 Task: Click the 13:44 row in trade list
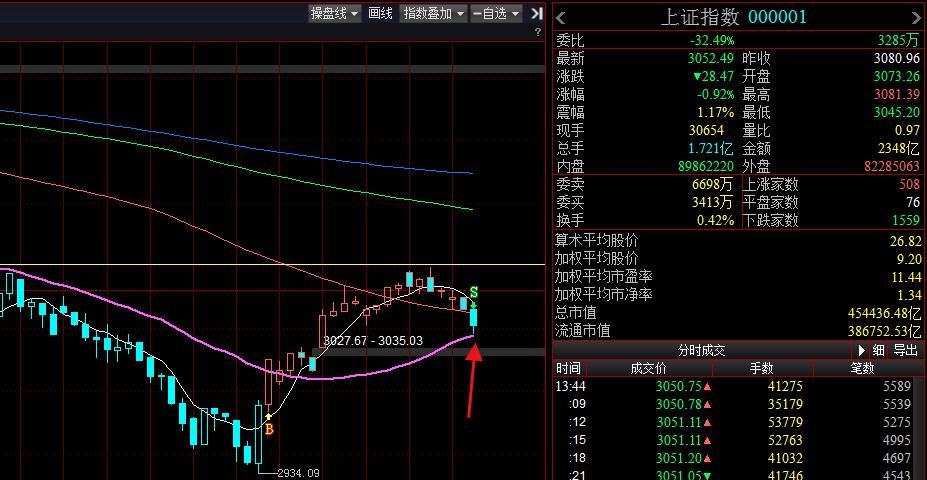[x=740, y=386]
